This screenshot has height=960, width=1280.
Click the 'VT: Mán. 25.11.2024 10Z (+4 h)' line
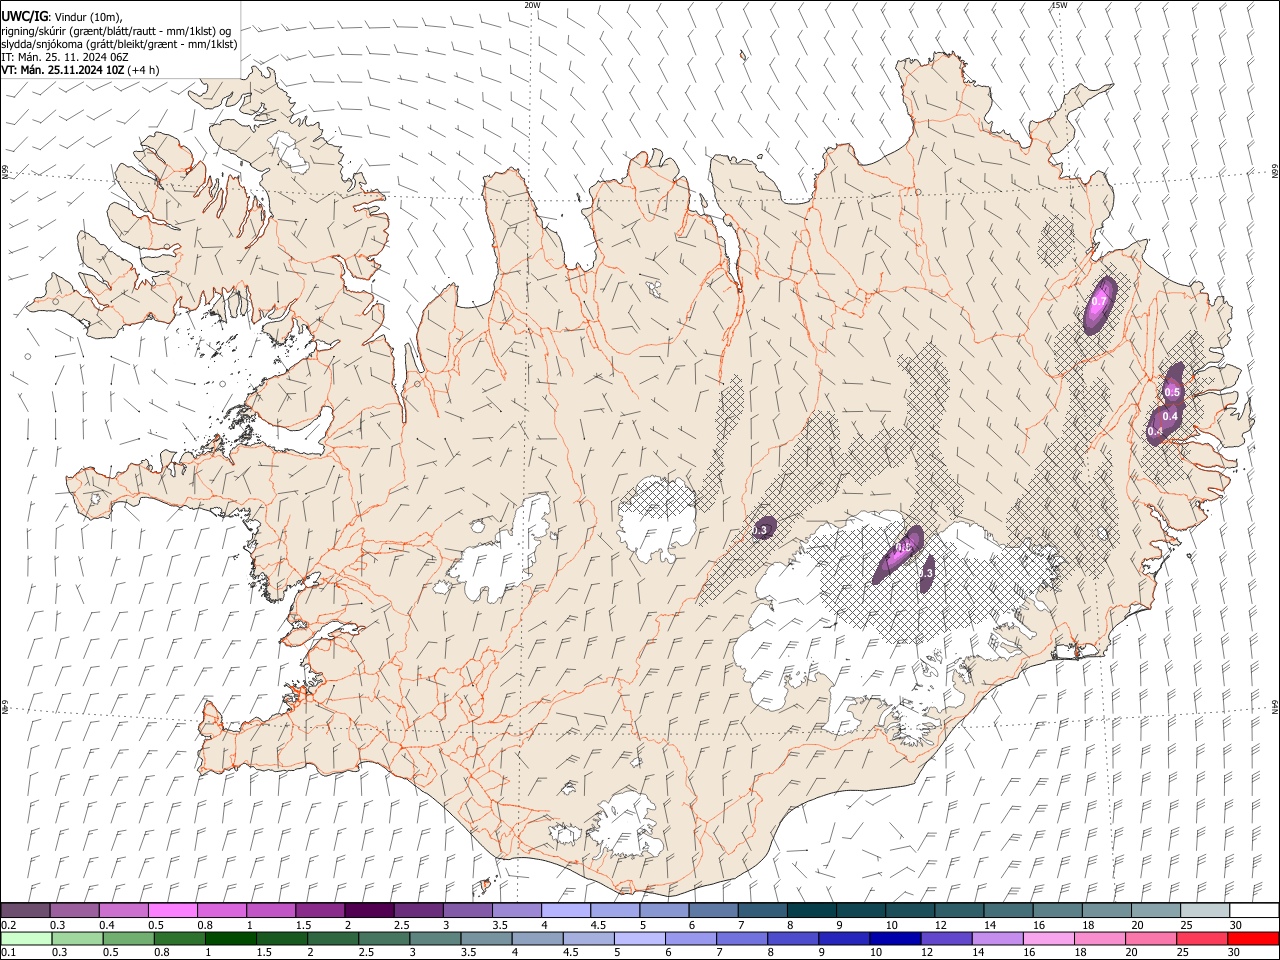tap(80, 70)
